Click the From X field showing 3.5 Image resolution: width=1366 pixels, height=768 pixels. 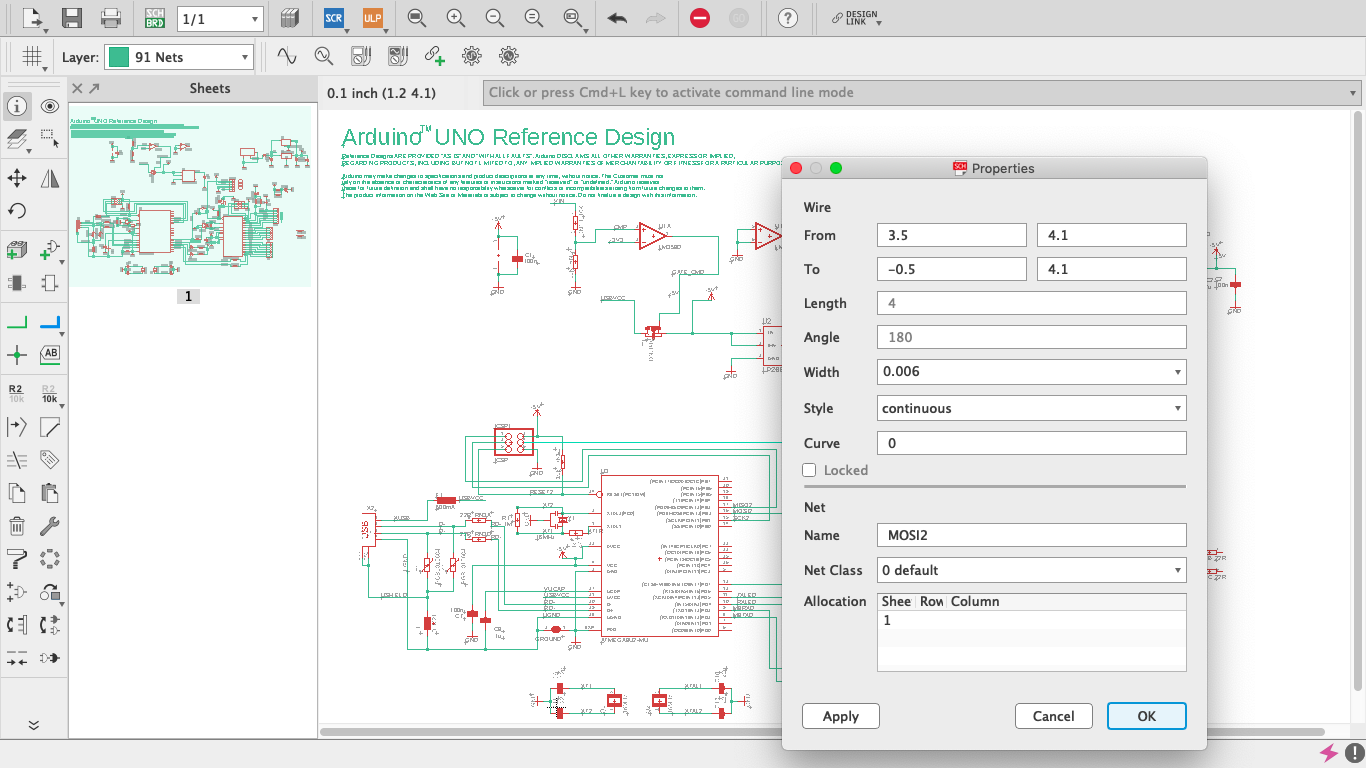(952, 235)
